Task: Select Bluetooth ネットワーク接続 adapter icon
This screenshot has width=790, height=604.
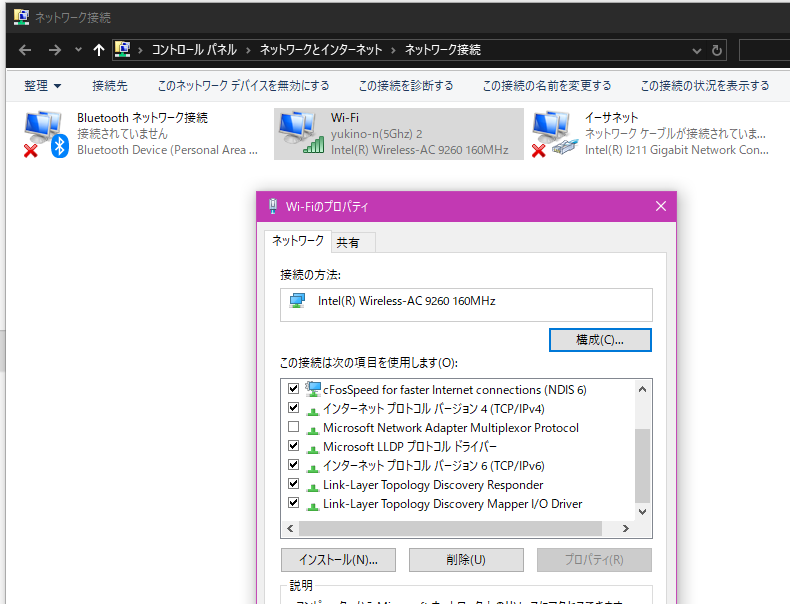Action: tap(46, 134)
